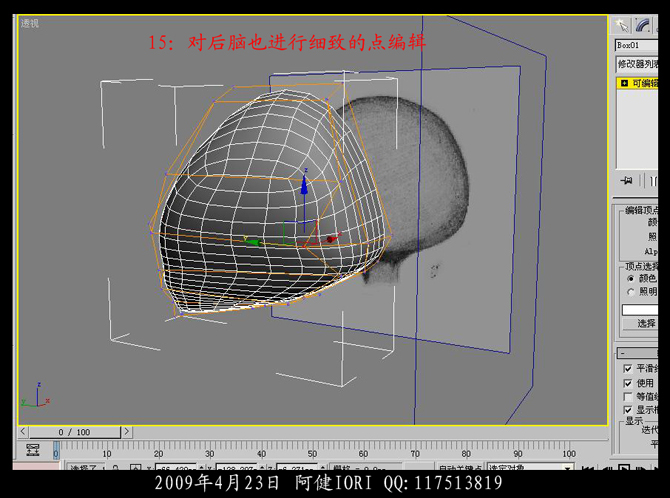Viewport: 670px width, 498px height.
Task: Open the Create command panel tab
Action: [x=622, y=25]
